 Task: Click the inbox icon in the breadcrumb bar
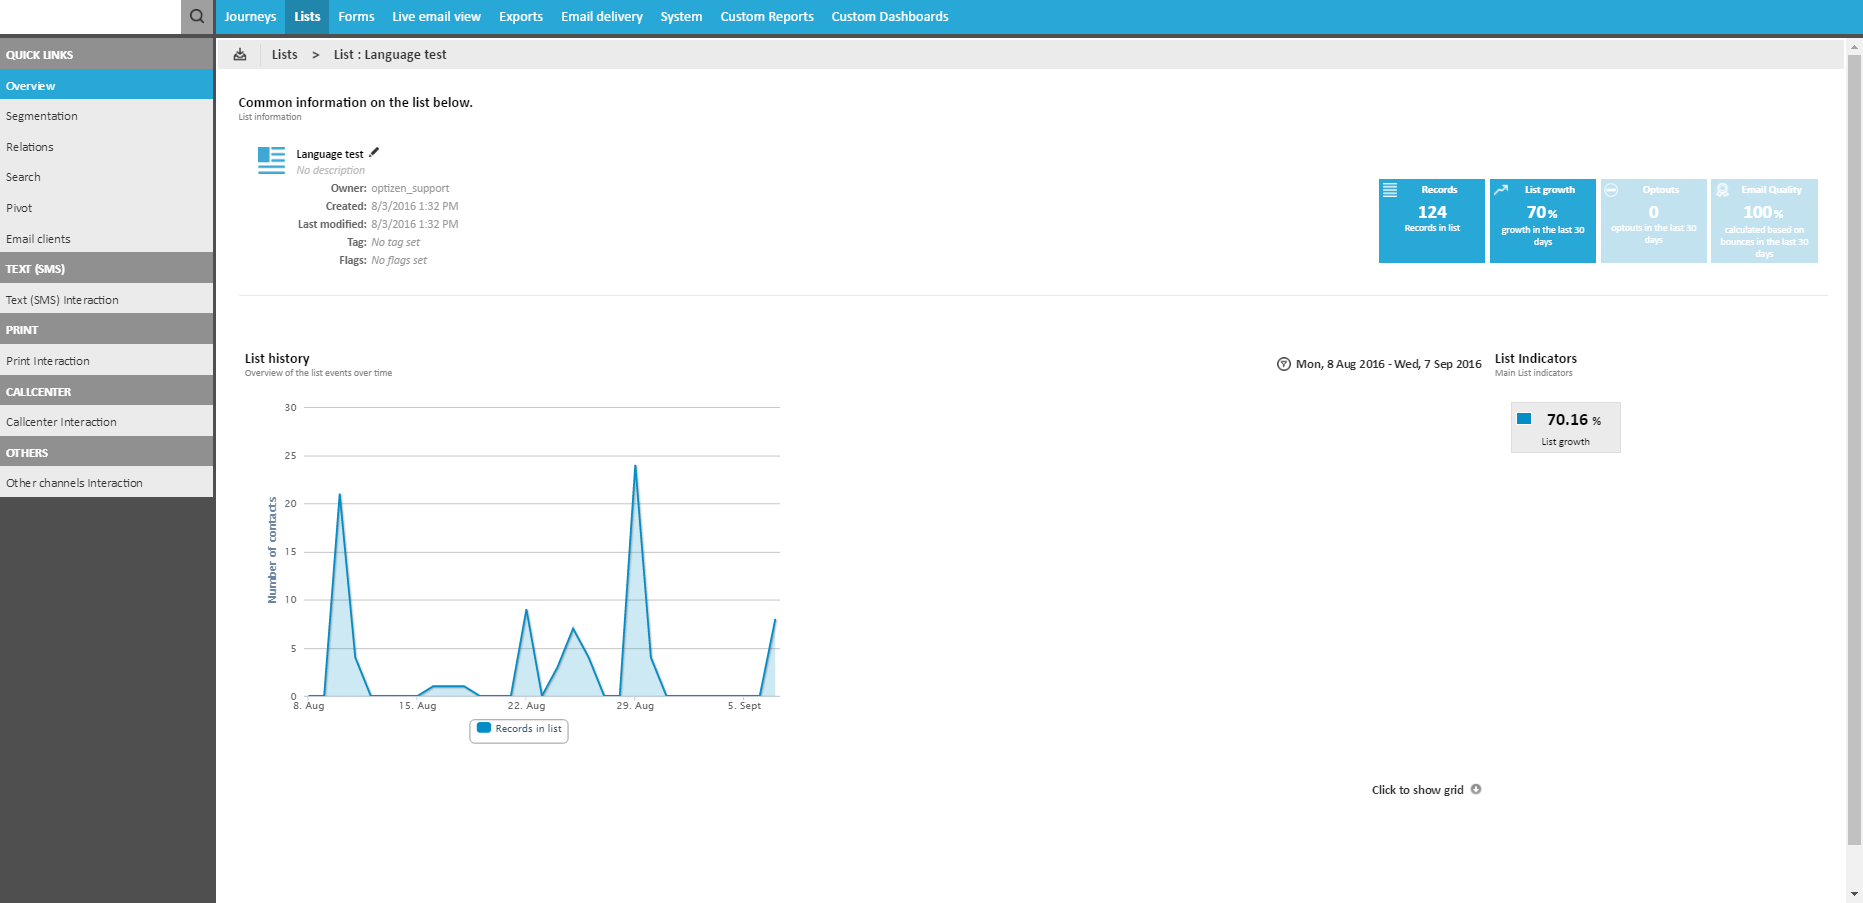[x=240, y=55]
